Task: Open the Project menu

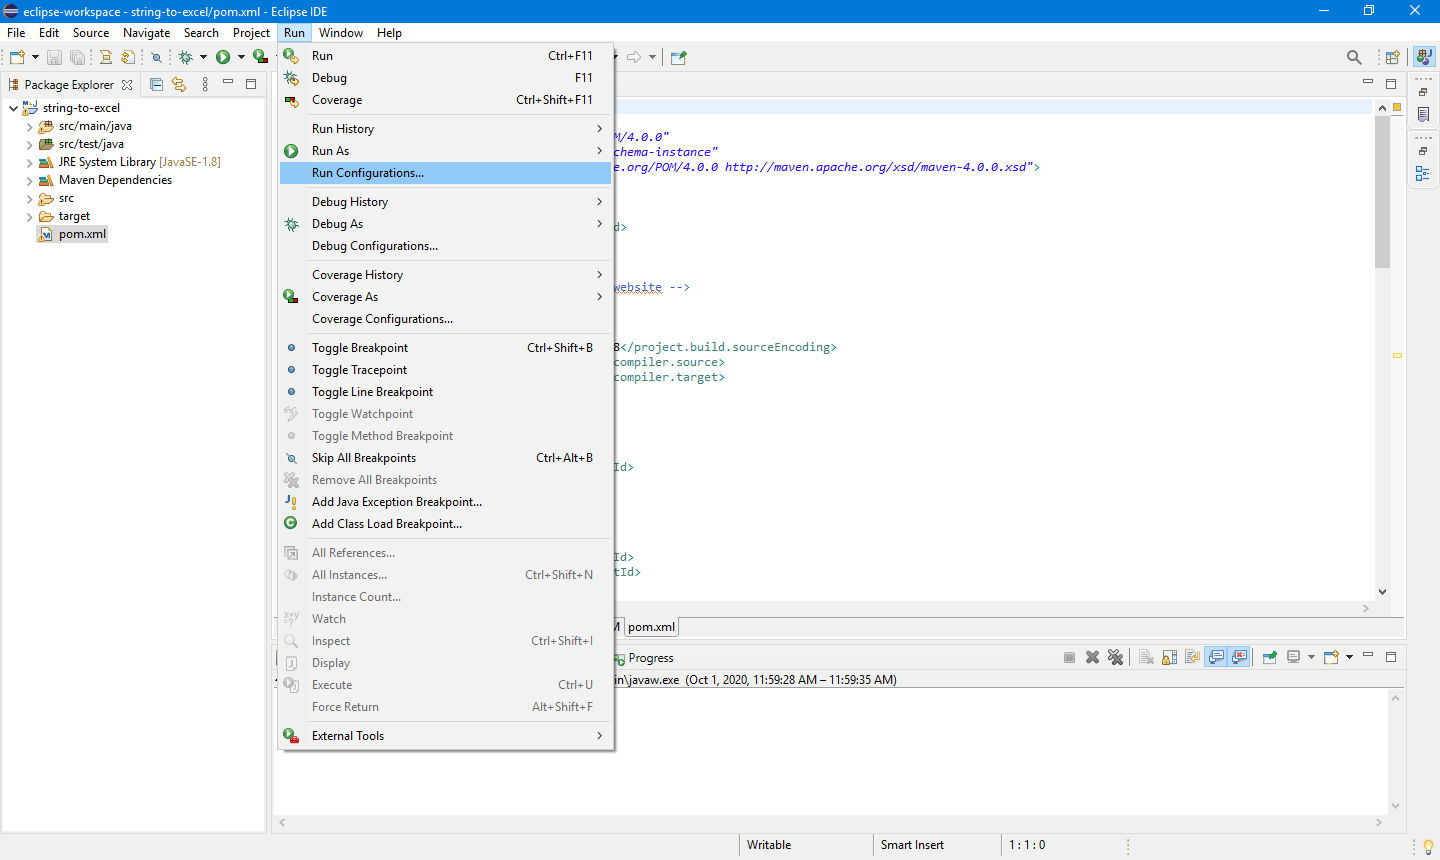Action: pos(251,33)
